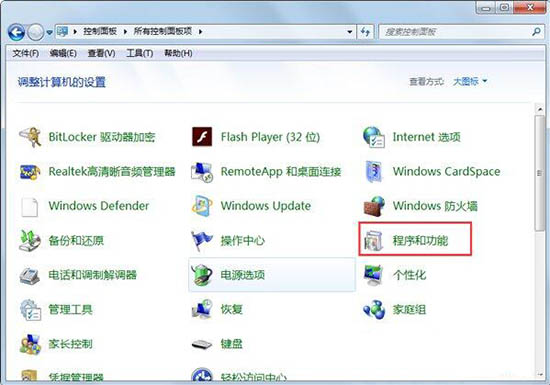This screenshot has height=385, width=550.
Task: Open the recent pages dropdown beside forward
Action: (x=49, y=32)
